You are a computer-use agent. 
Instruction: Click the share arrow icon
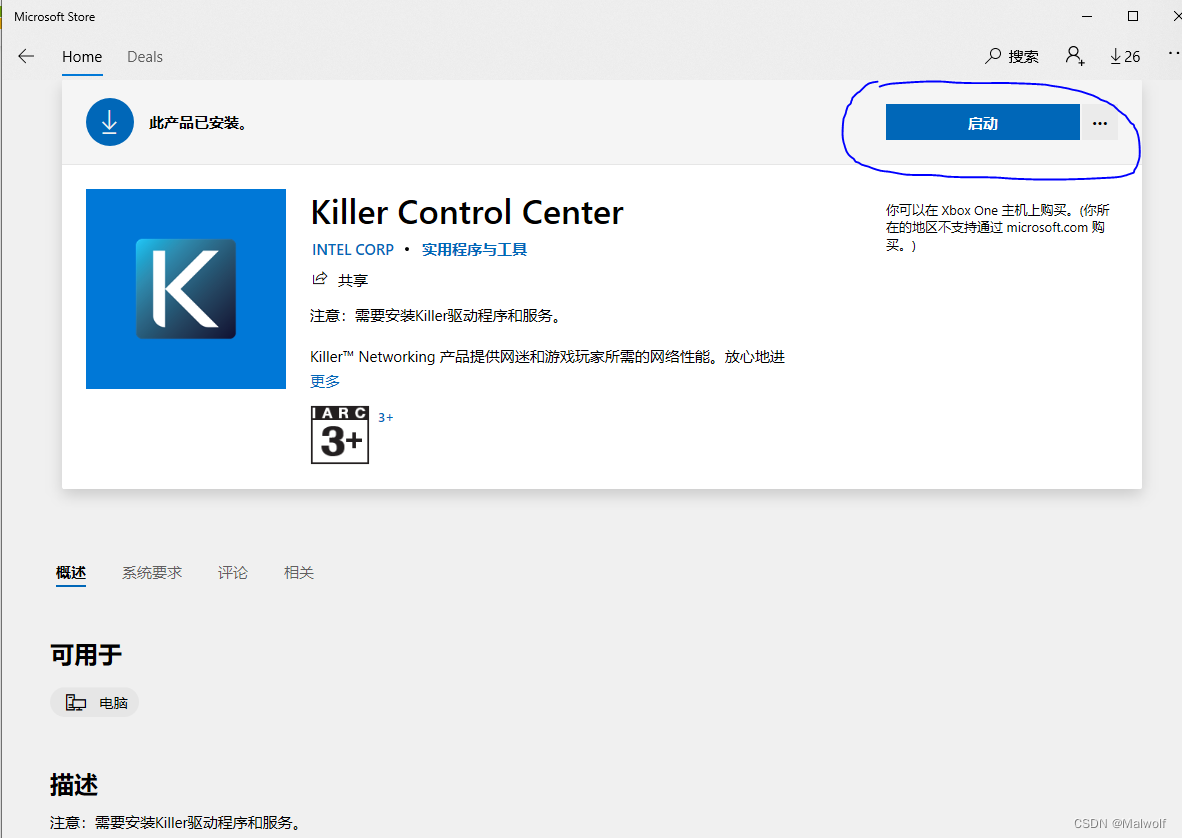[320, 279]
